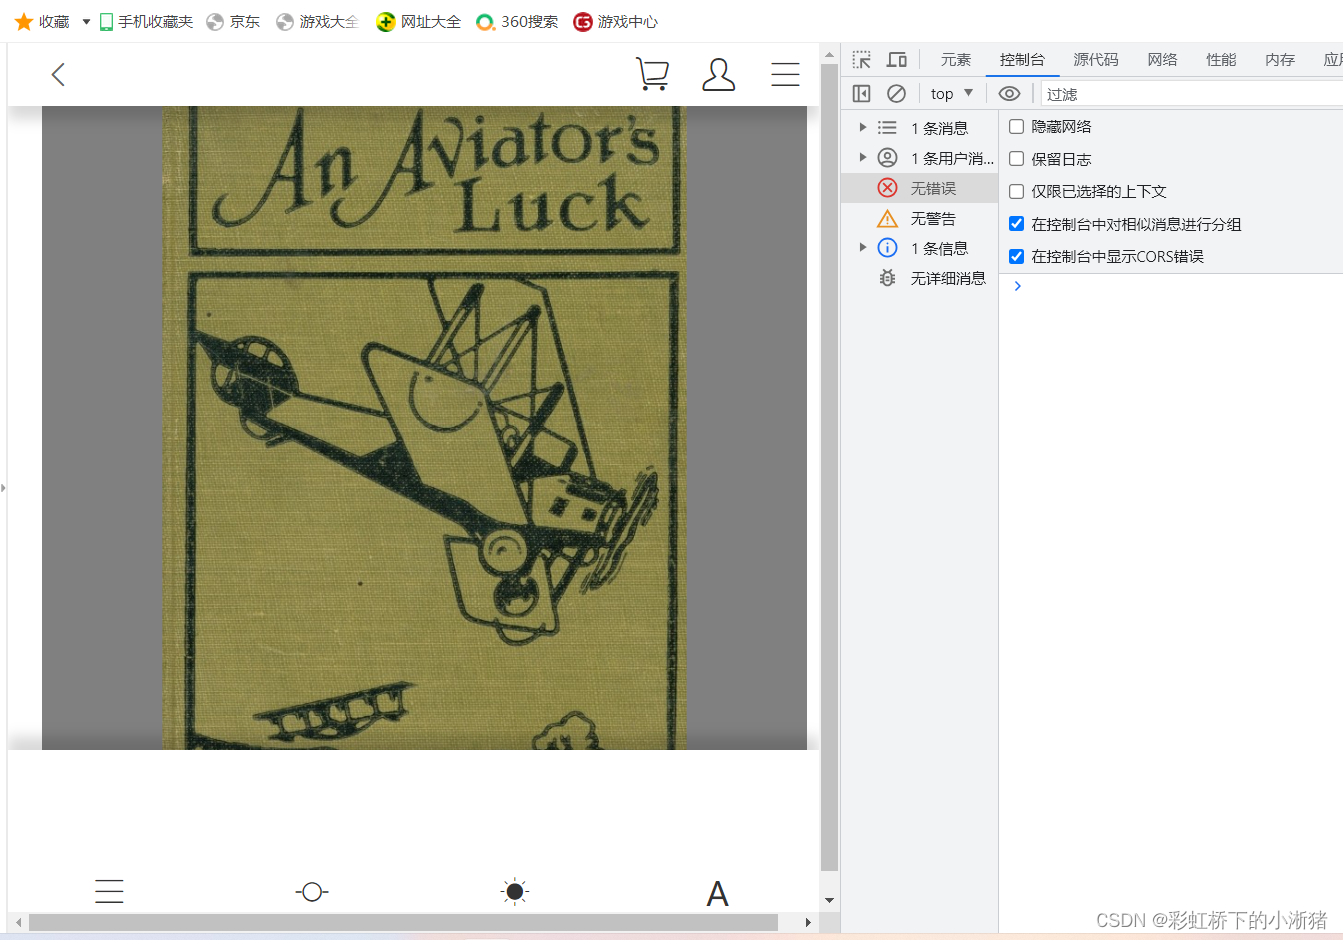Open the 360搜索 bookmark
Viewport: 1343px width, 940px height.
tap(517, 21)
